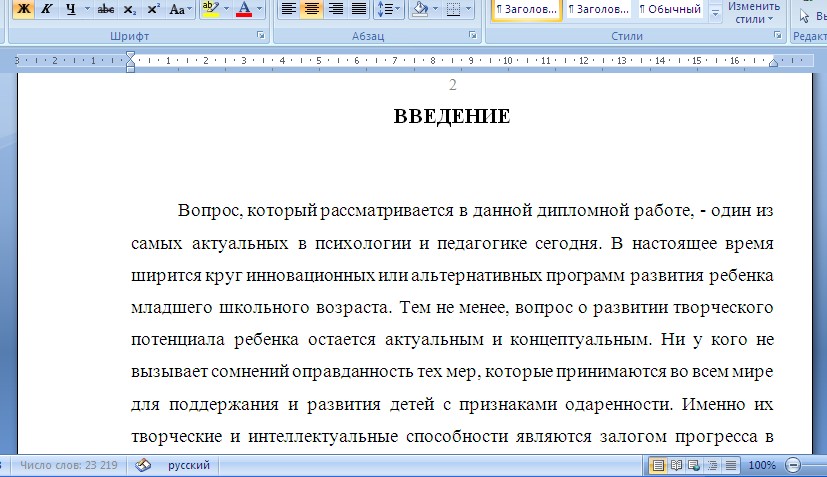This screenshot has height=477, width=827.
Task: Apply superscript formatting
Action: [153, 9]
